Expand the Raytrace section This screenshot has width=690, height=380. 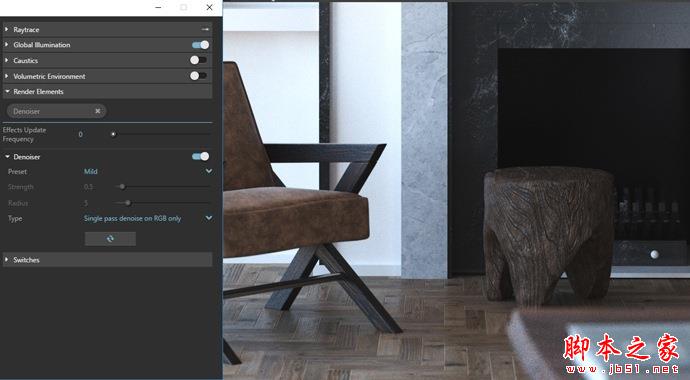(7, 29)
